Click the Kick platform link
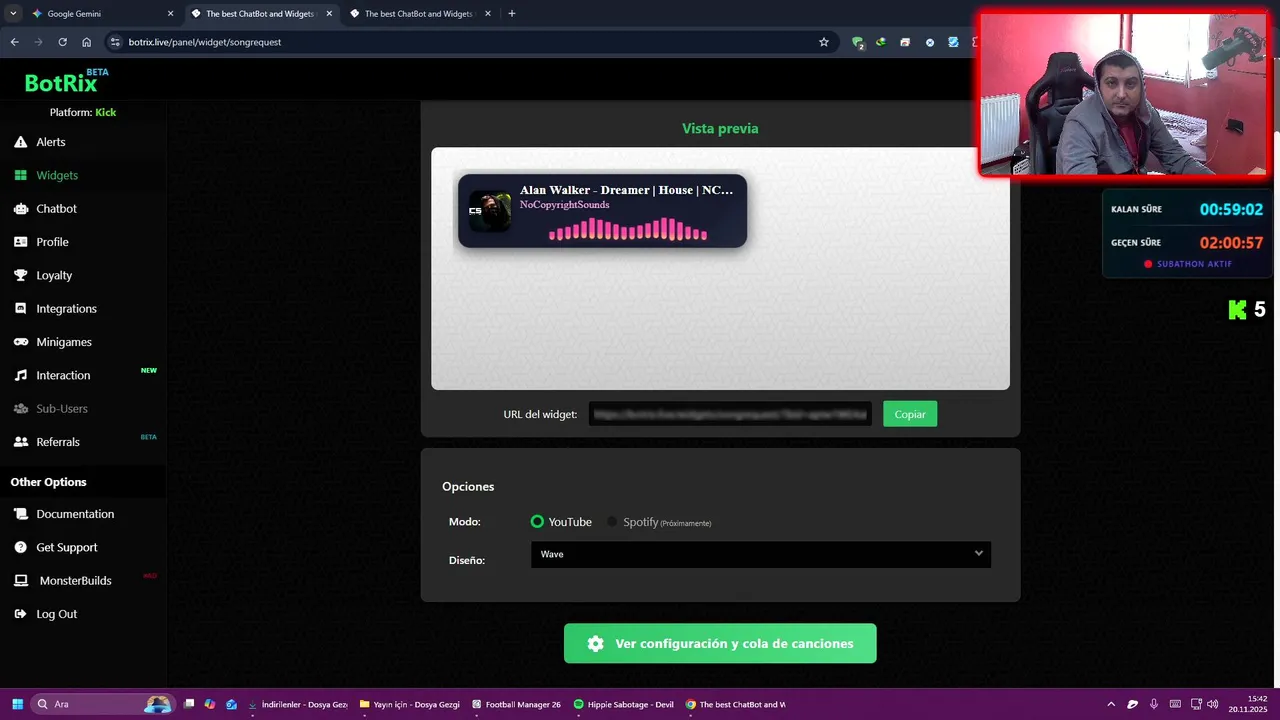 [x=106, y=112]
